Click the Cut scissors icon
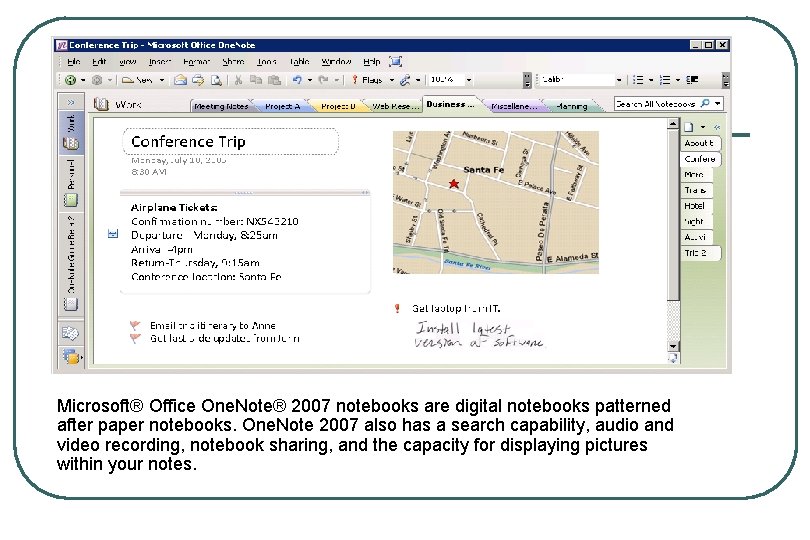The image size is (810, 540). (x=238, y=80)
